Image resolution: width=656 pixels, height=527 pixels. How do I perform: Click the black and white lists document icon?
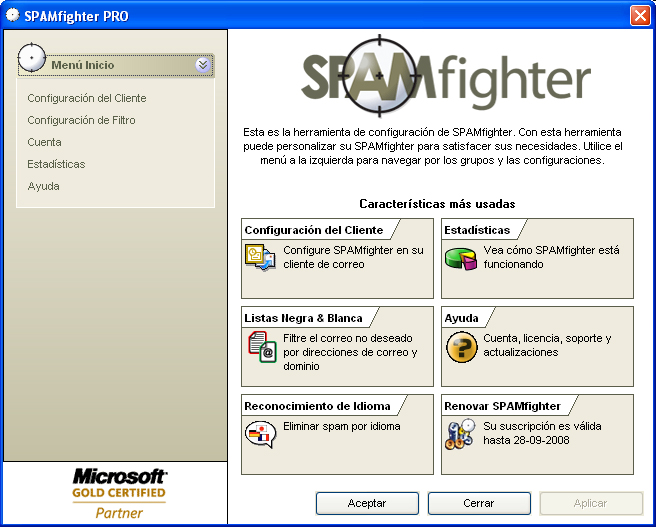tap(262, 347)
